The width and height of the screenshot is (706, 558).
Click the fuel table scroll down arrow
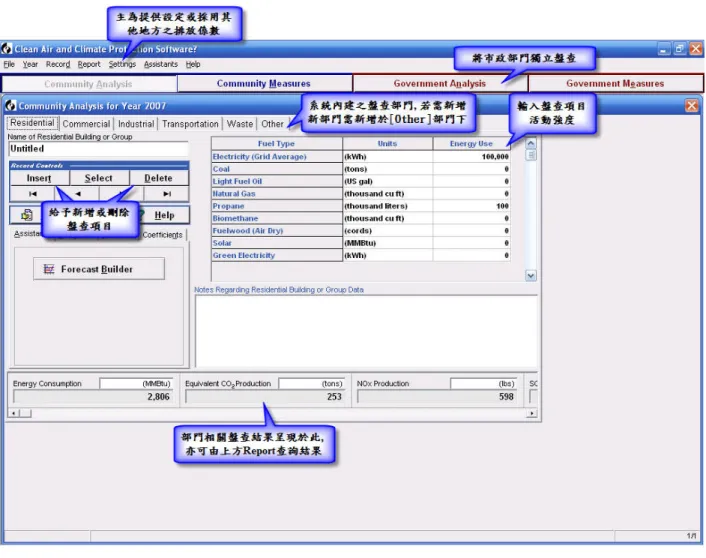[x=531, y=276]
